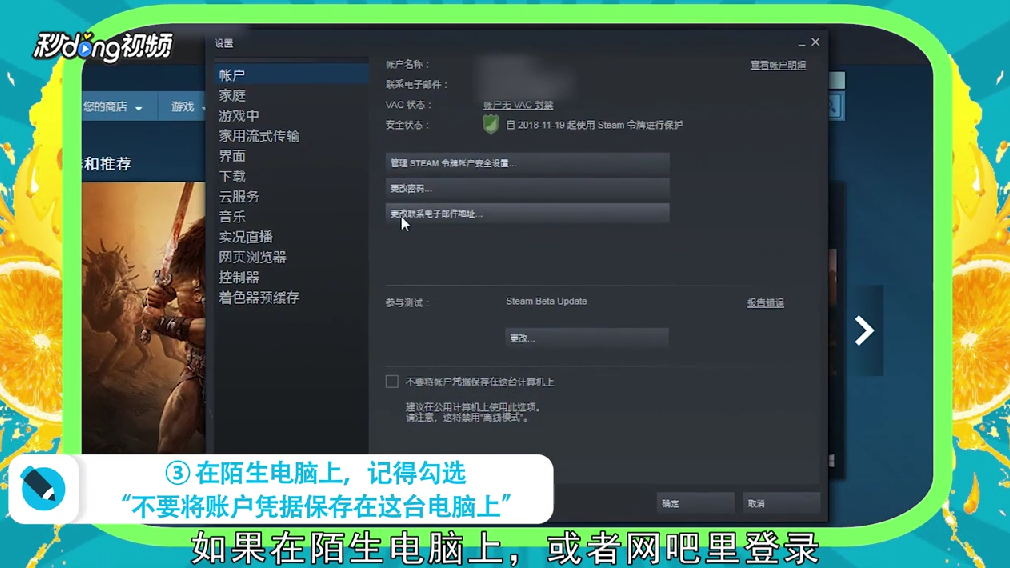Click 管理 STEAM 令牌帐户安全设置 button
Viewport: 1010px width, 568px height.
[x=528, y=163]
